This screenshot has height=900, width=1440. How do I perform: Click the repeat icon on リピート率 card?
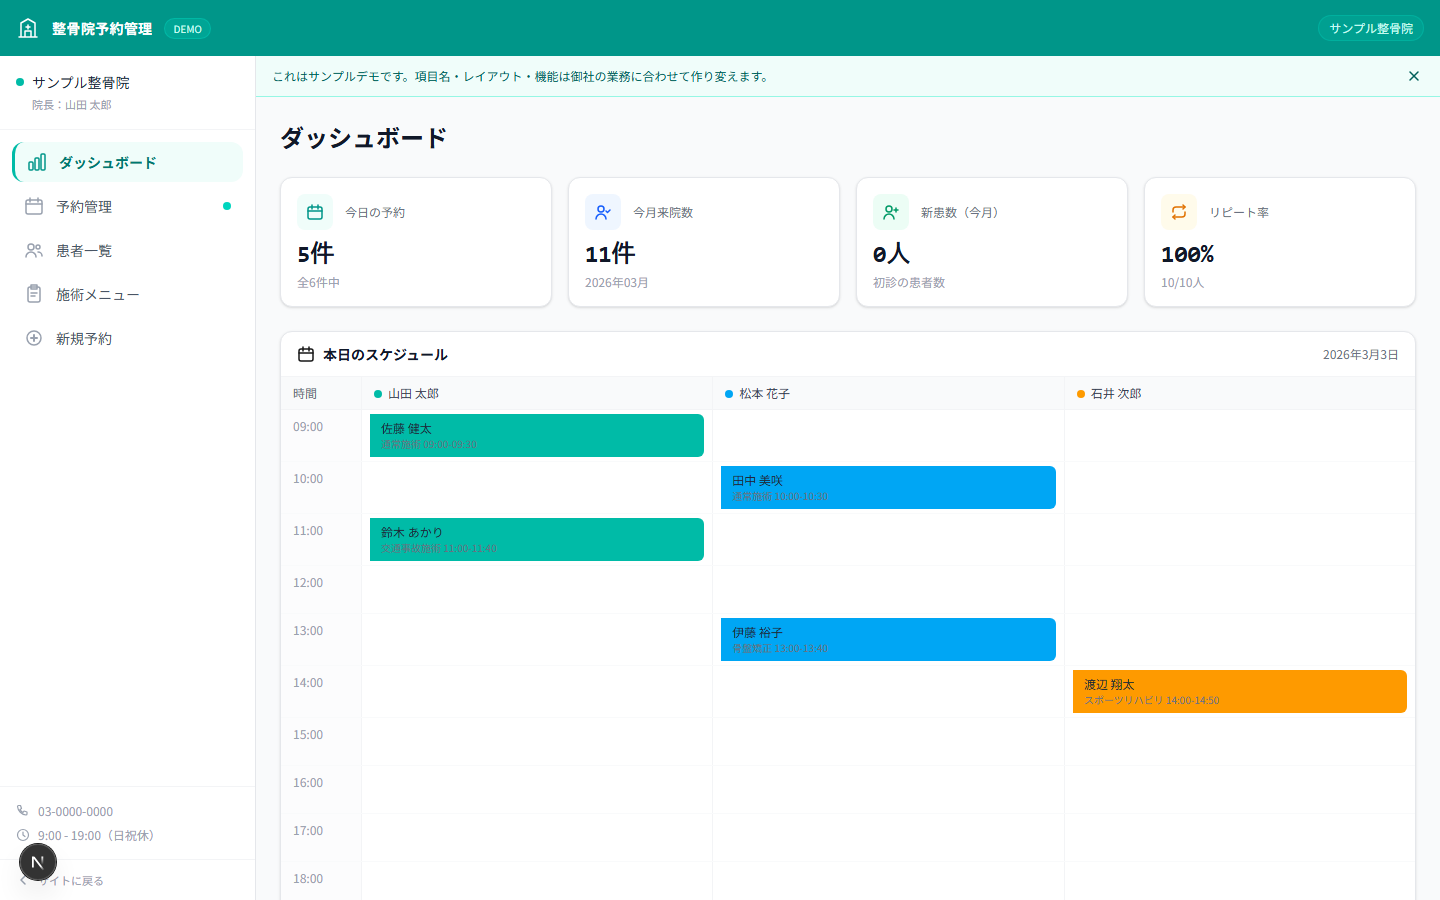(1179, 212)
